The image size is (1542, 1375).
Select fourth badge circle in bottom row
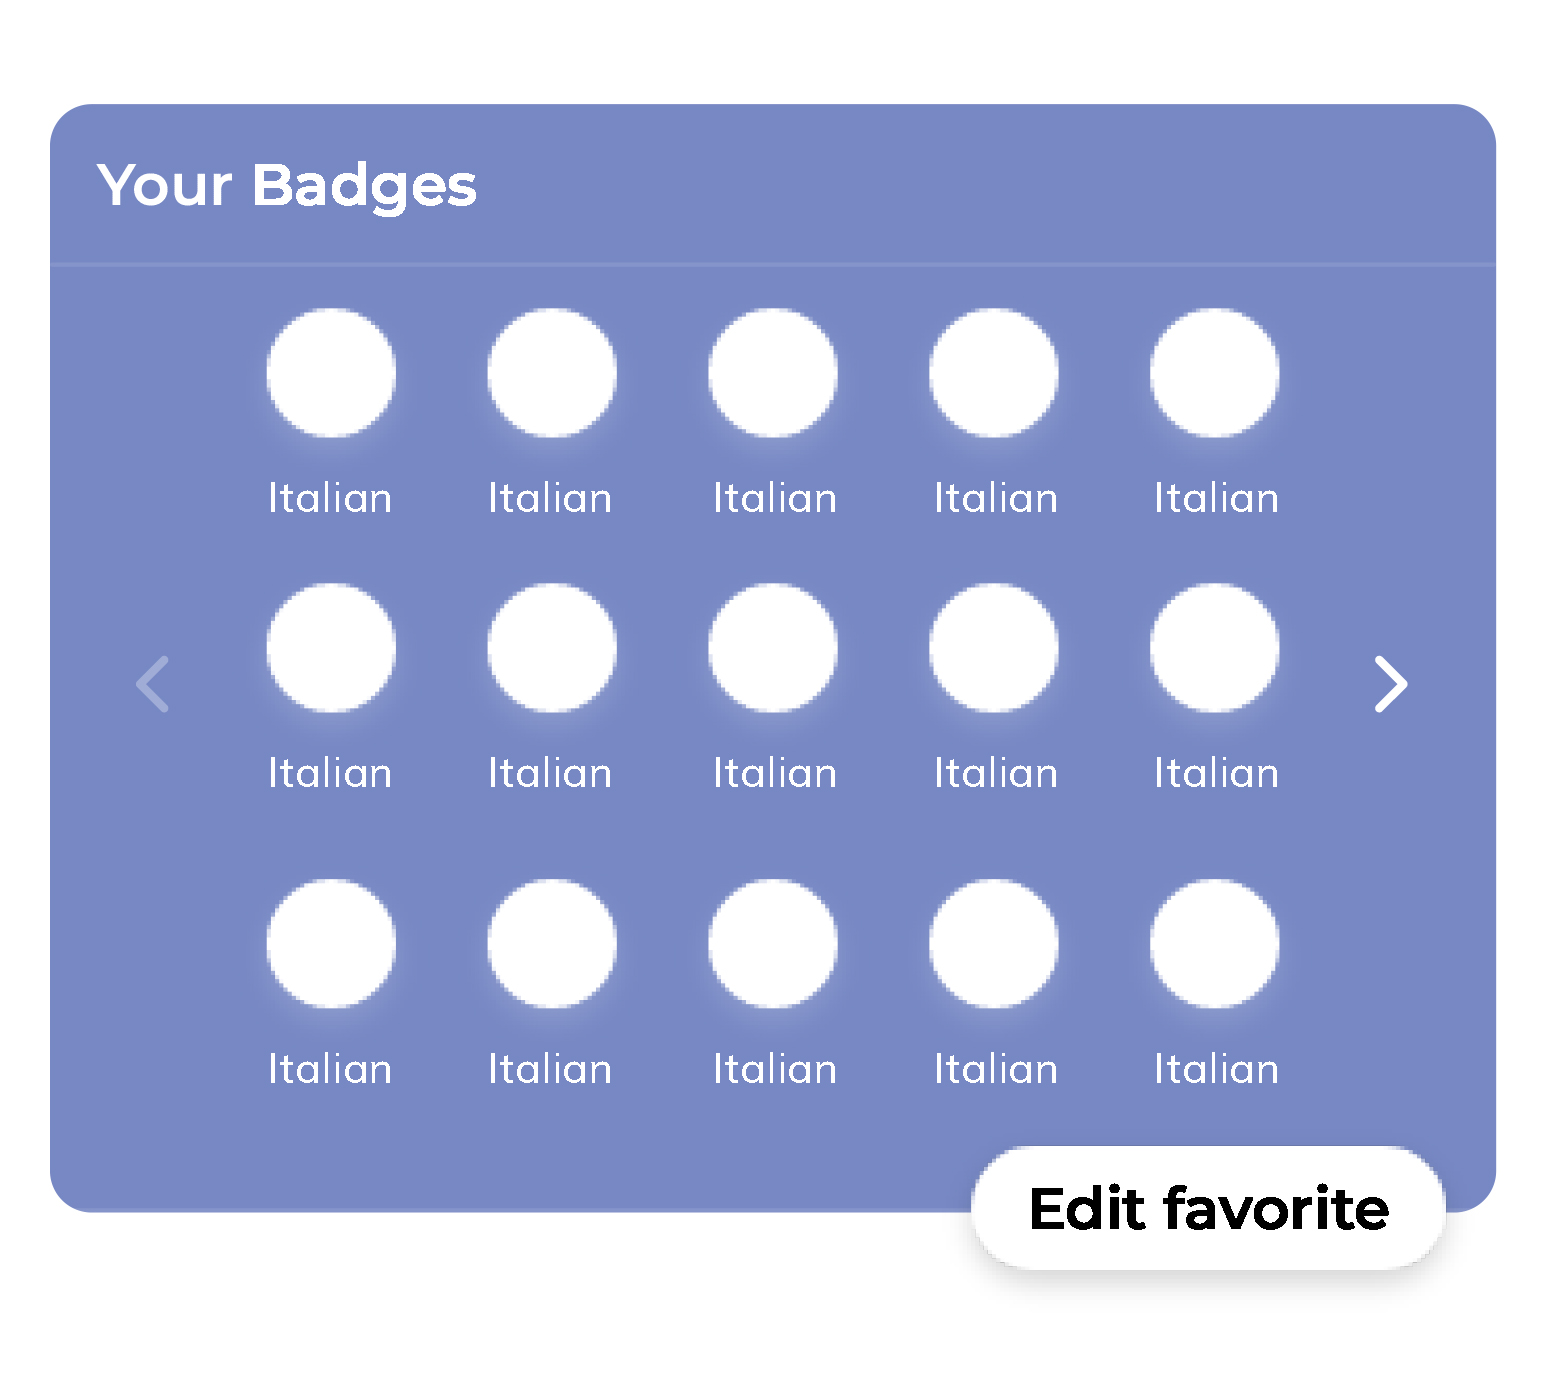tap(994, 943)
